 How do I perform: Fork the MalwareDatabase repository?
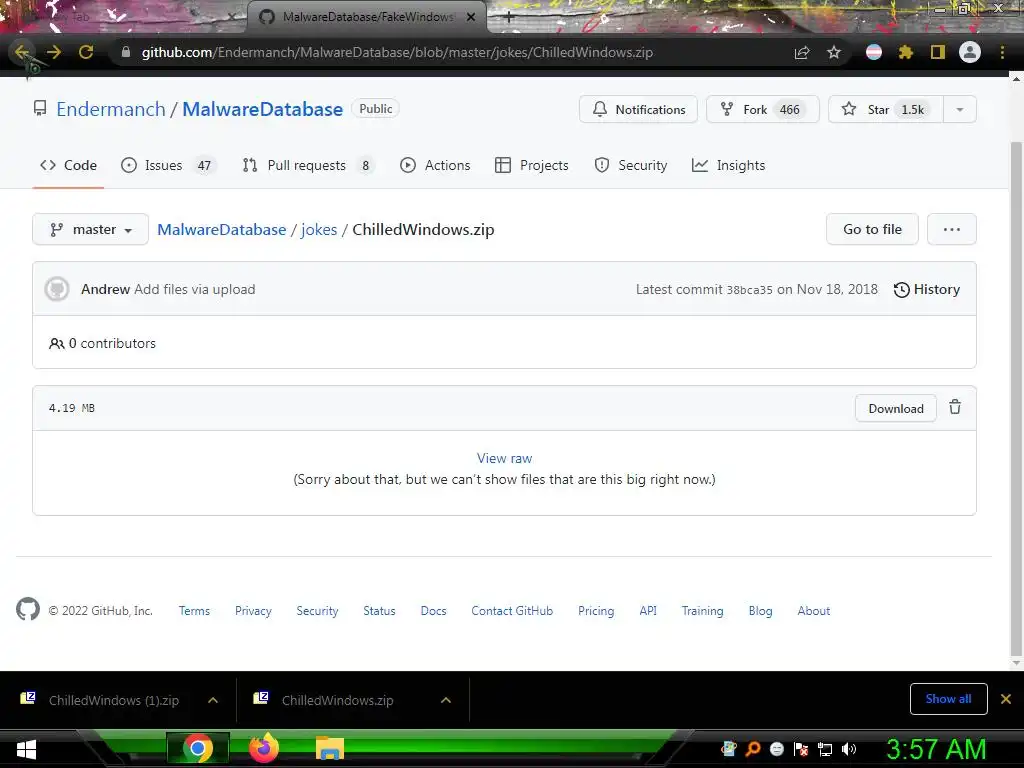point(762,109)
